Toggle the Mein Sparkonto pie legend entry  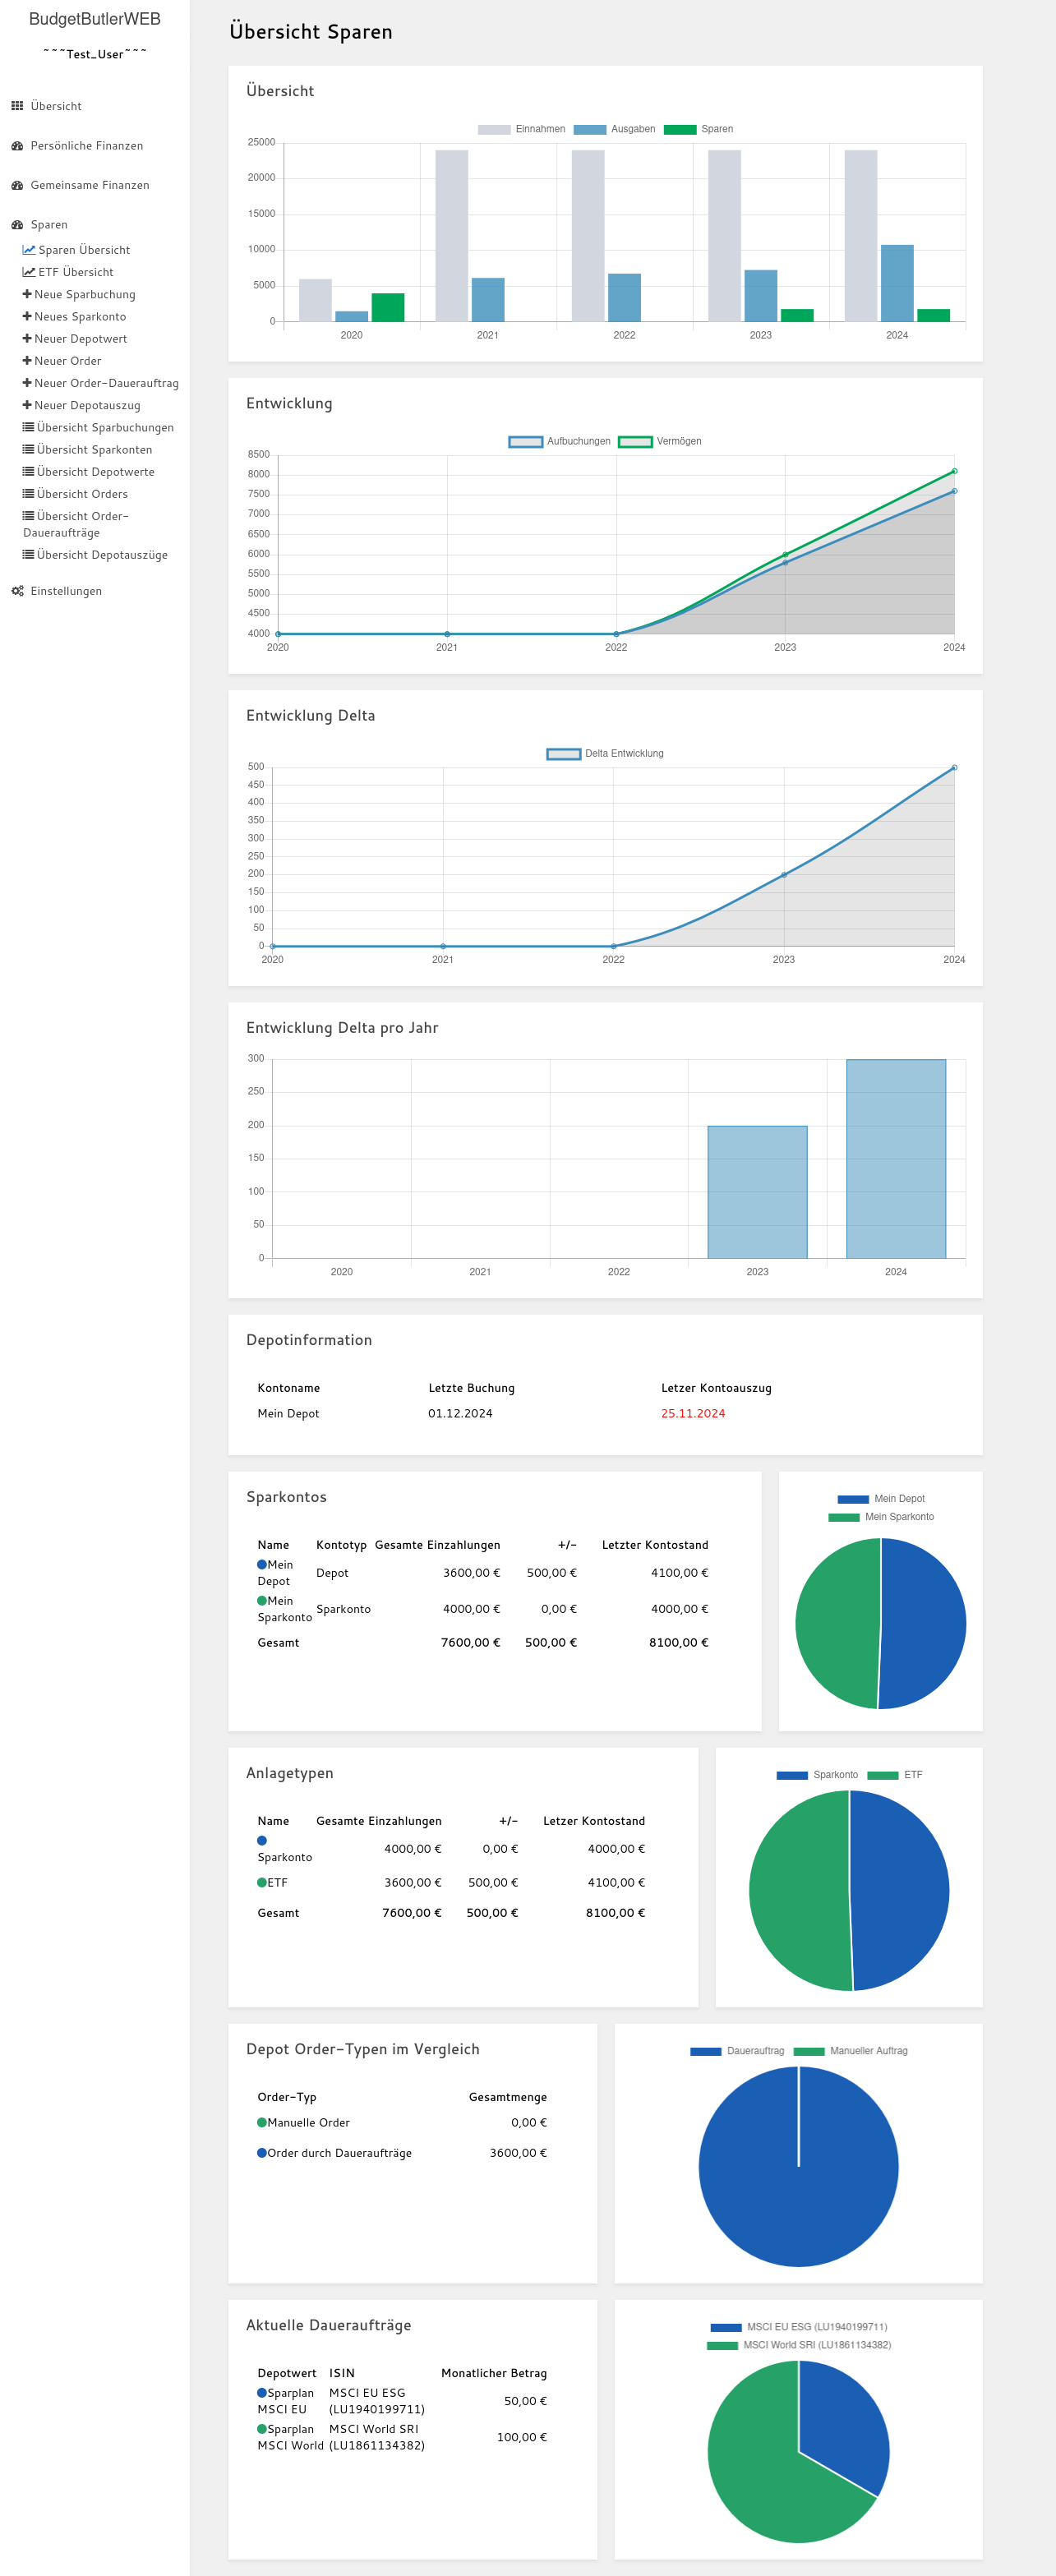[881, 1516]
